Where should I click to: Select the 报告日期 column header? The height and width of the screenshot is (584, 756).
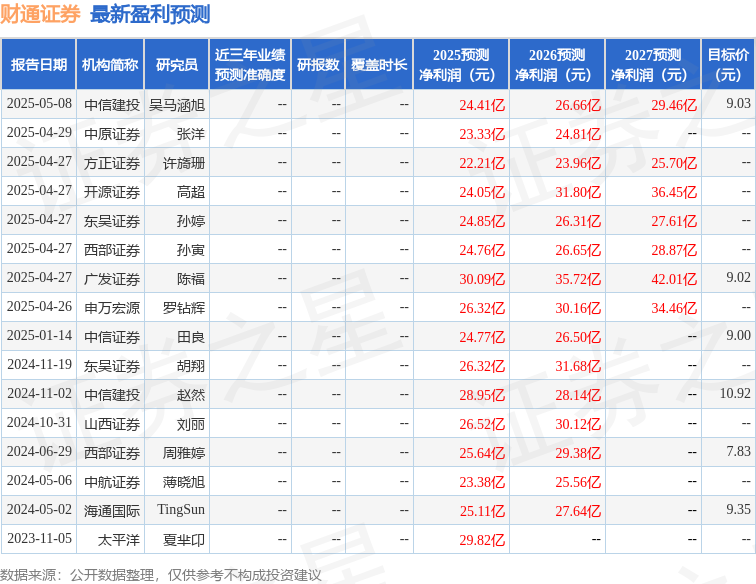pyautogui.click(x=39, y=65)
